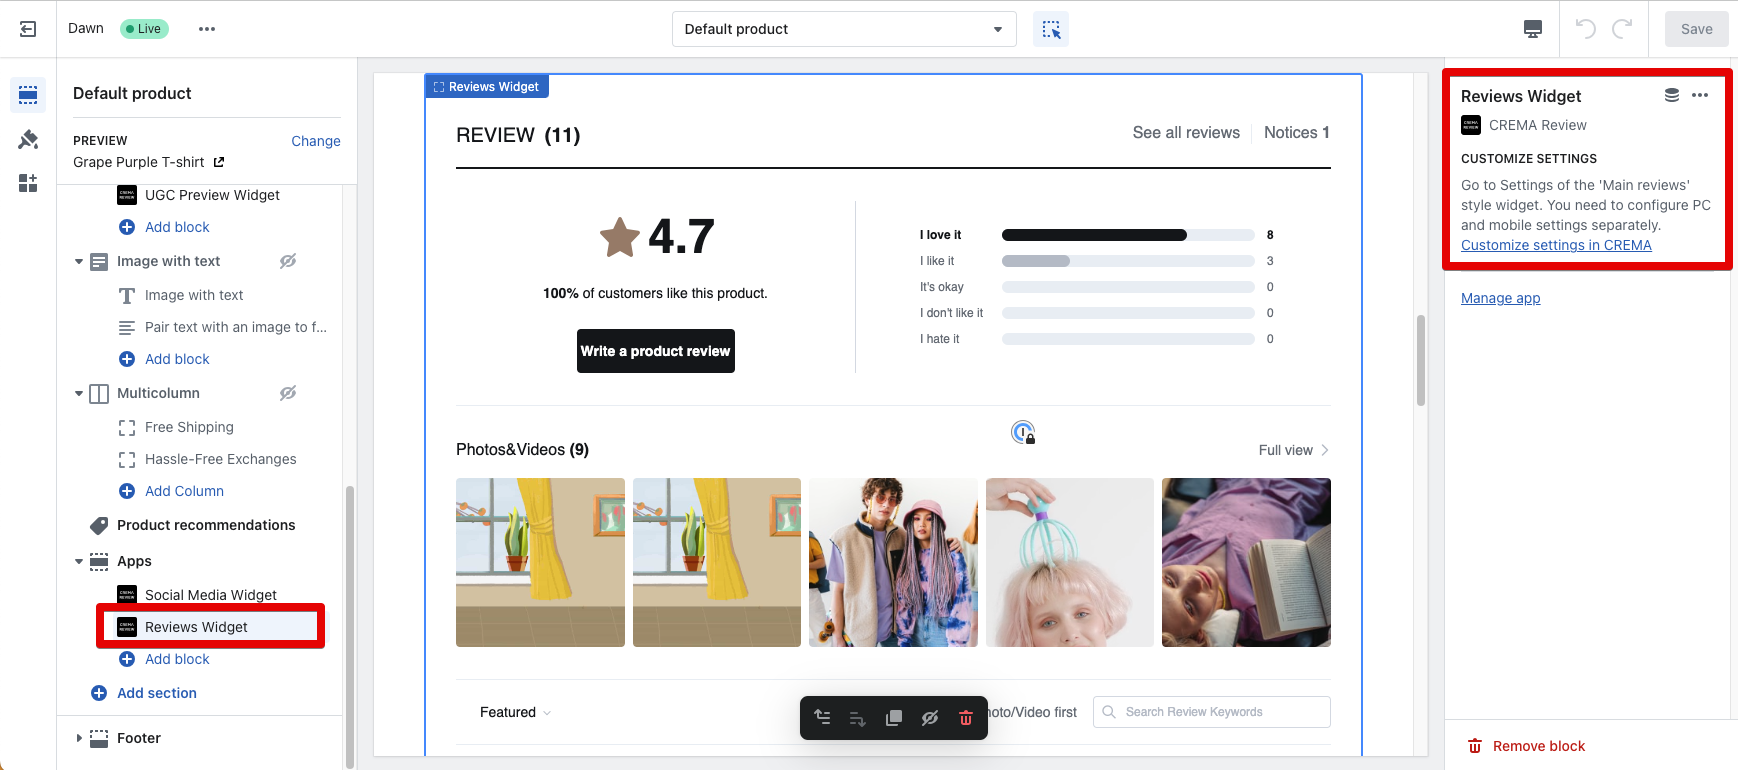Viewport: 1738px width, 770px height.
Task: Open the Reviews Widget panel more options
Action: (1700, 96)
